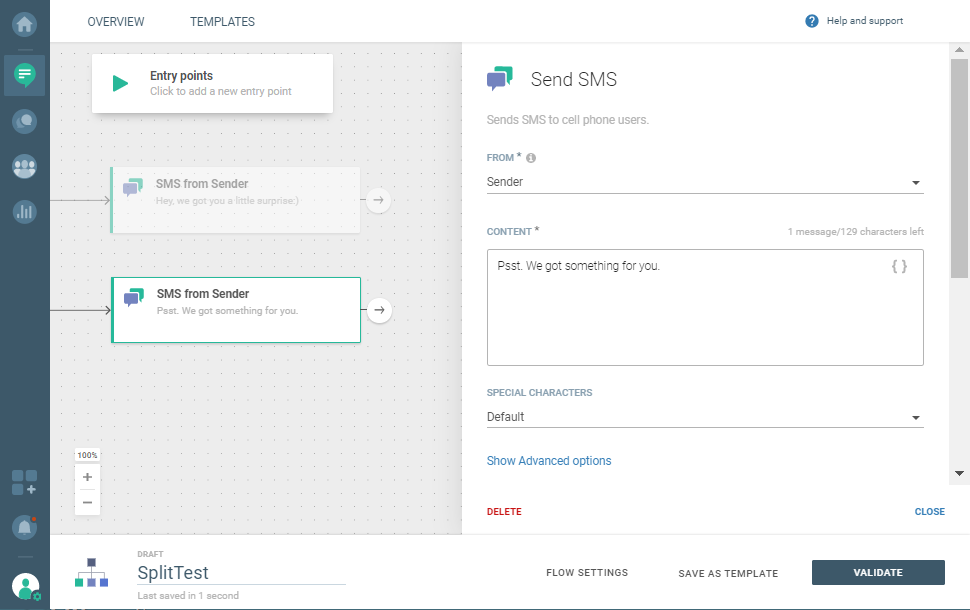The height and width of the screenshot is (610, 970).
Task: Open the People audience icon in sidebar
Action: 25,166
